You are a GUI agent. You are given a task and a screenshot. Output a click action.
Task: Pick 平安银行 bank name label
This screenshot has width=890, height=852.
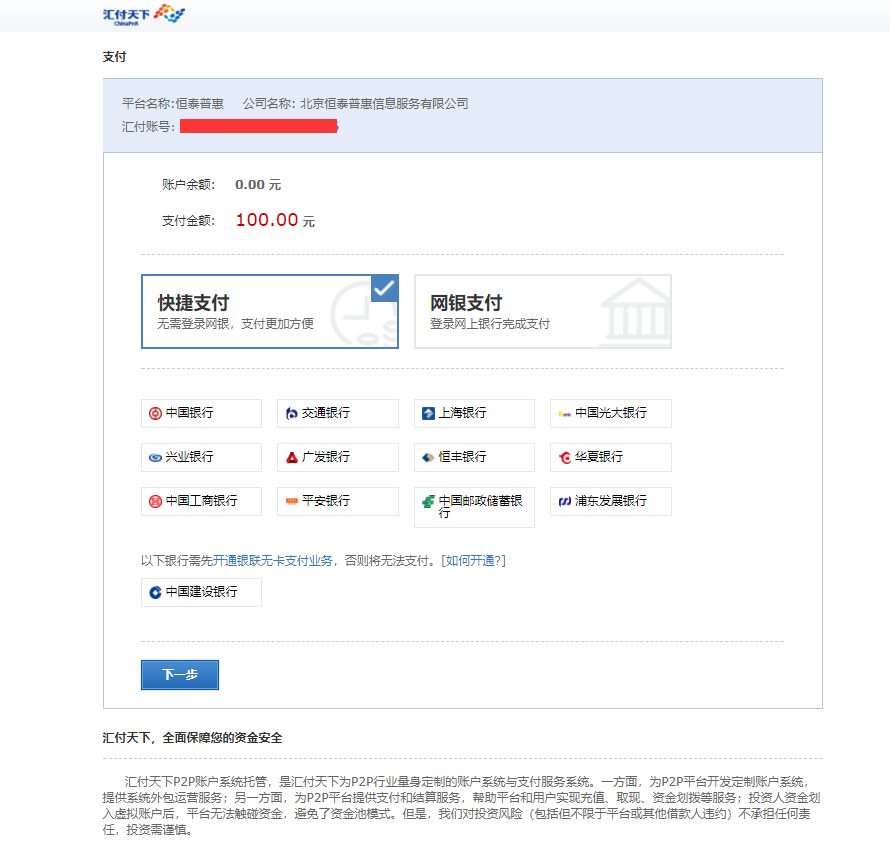click(326, 501)
